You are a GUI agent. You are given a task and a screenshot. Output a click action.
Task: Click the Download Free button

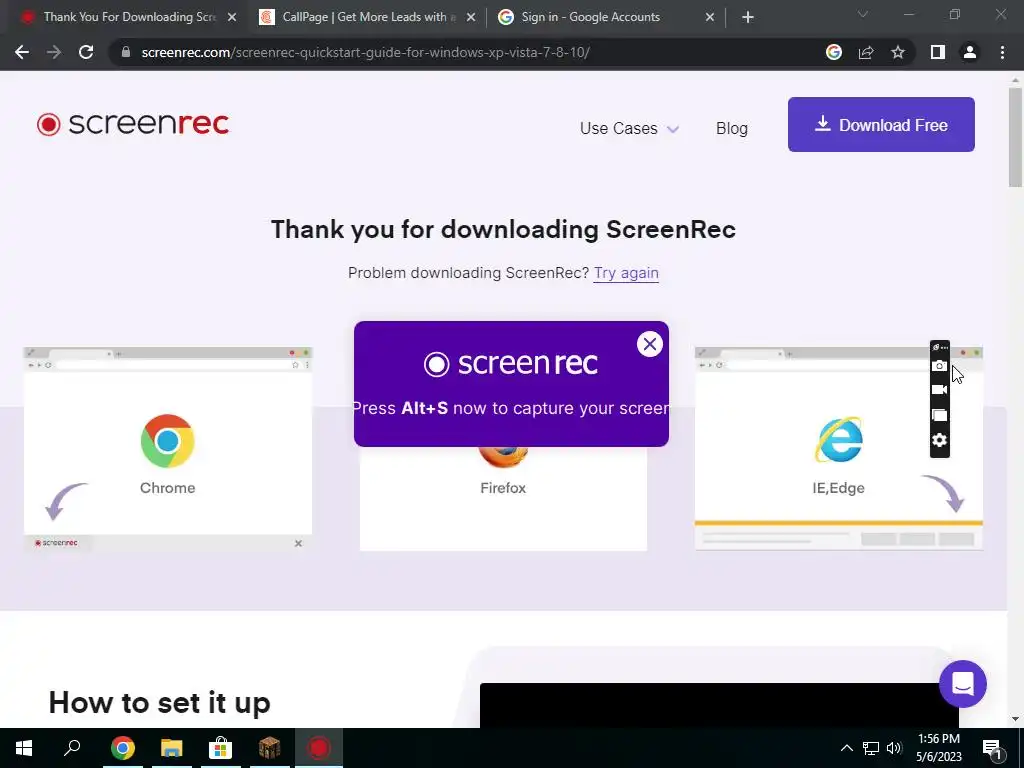tap(881, 125)
